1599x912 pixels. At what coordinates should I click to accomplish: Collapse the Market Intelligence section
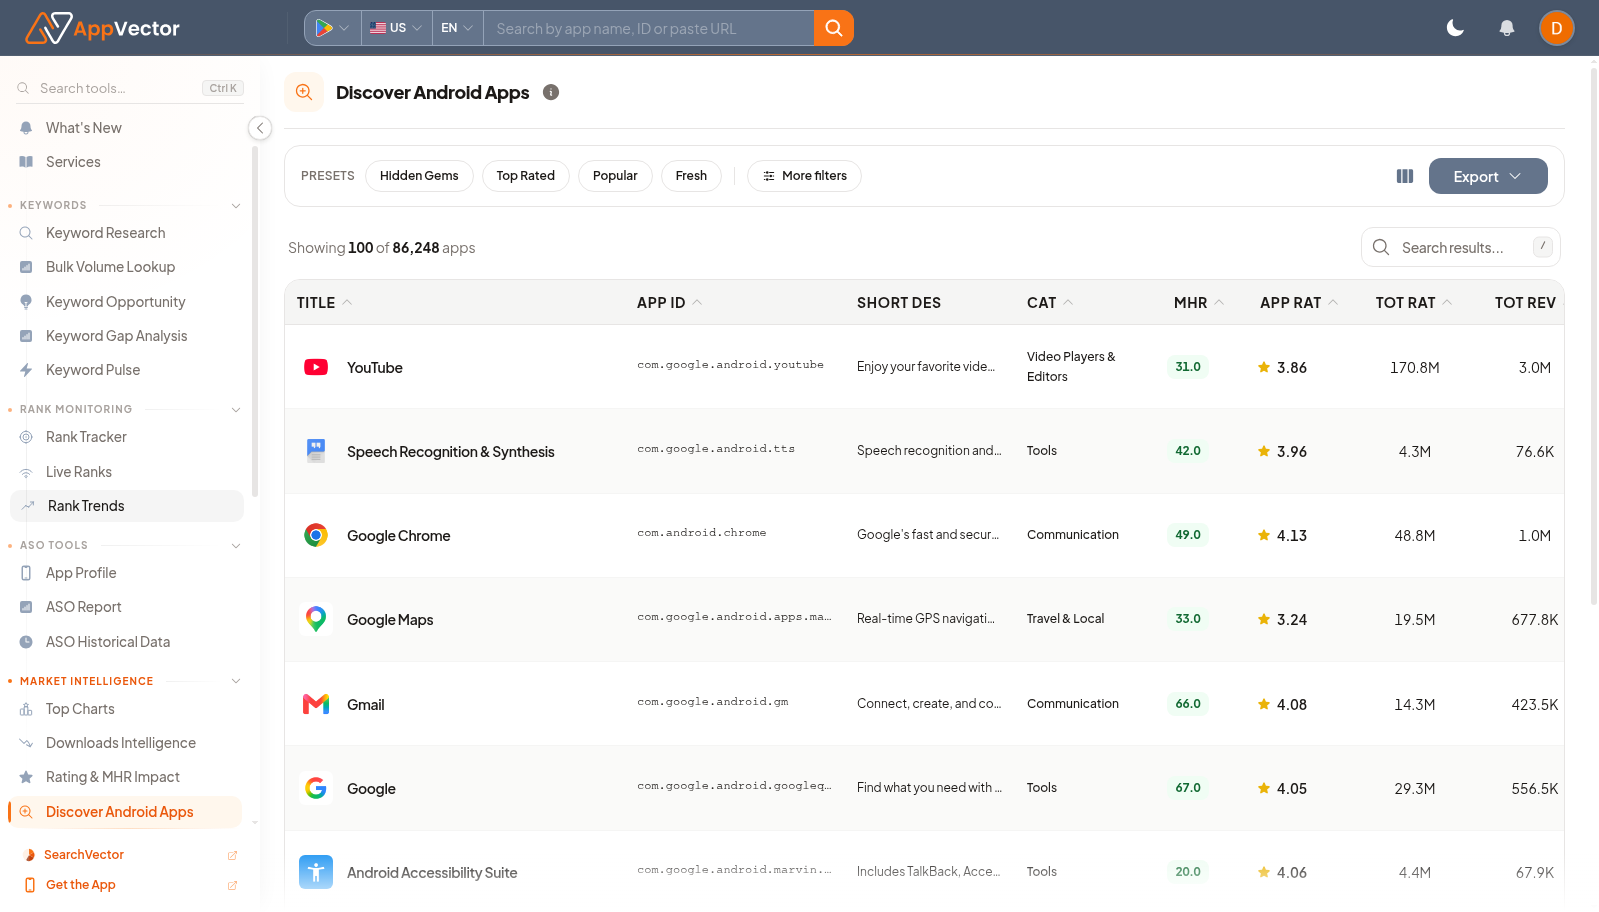[x=236, y=681]
